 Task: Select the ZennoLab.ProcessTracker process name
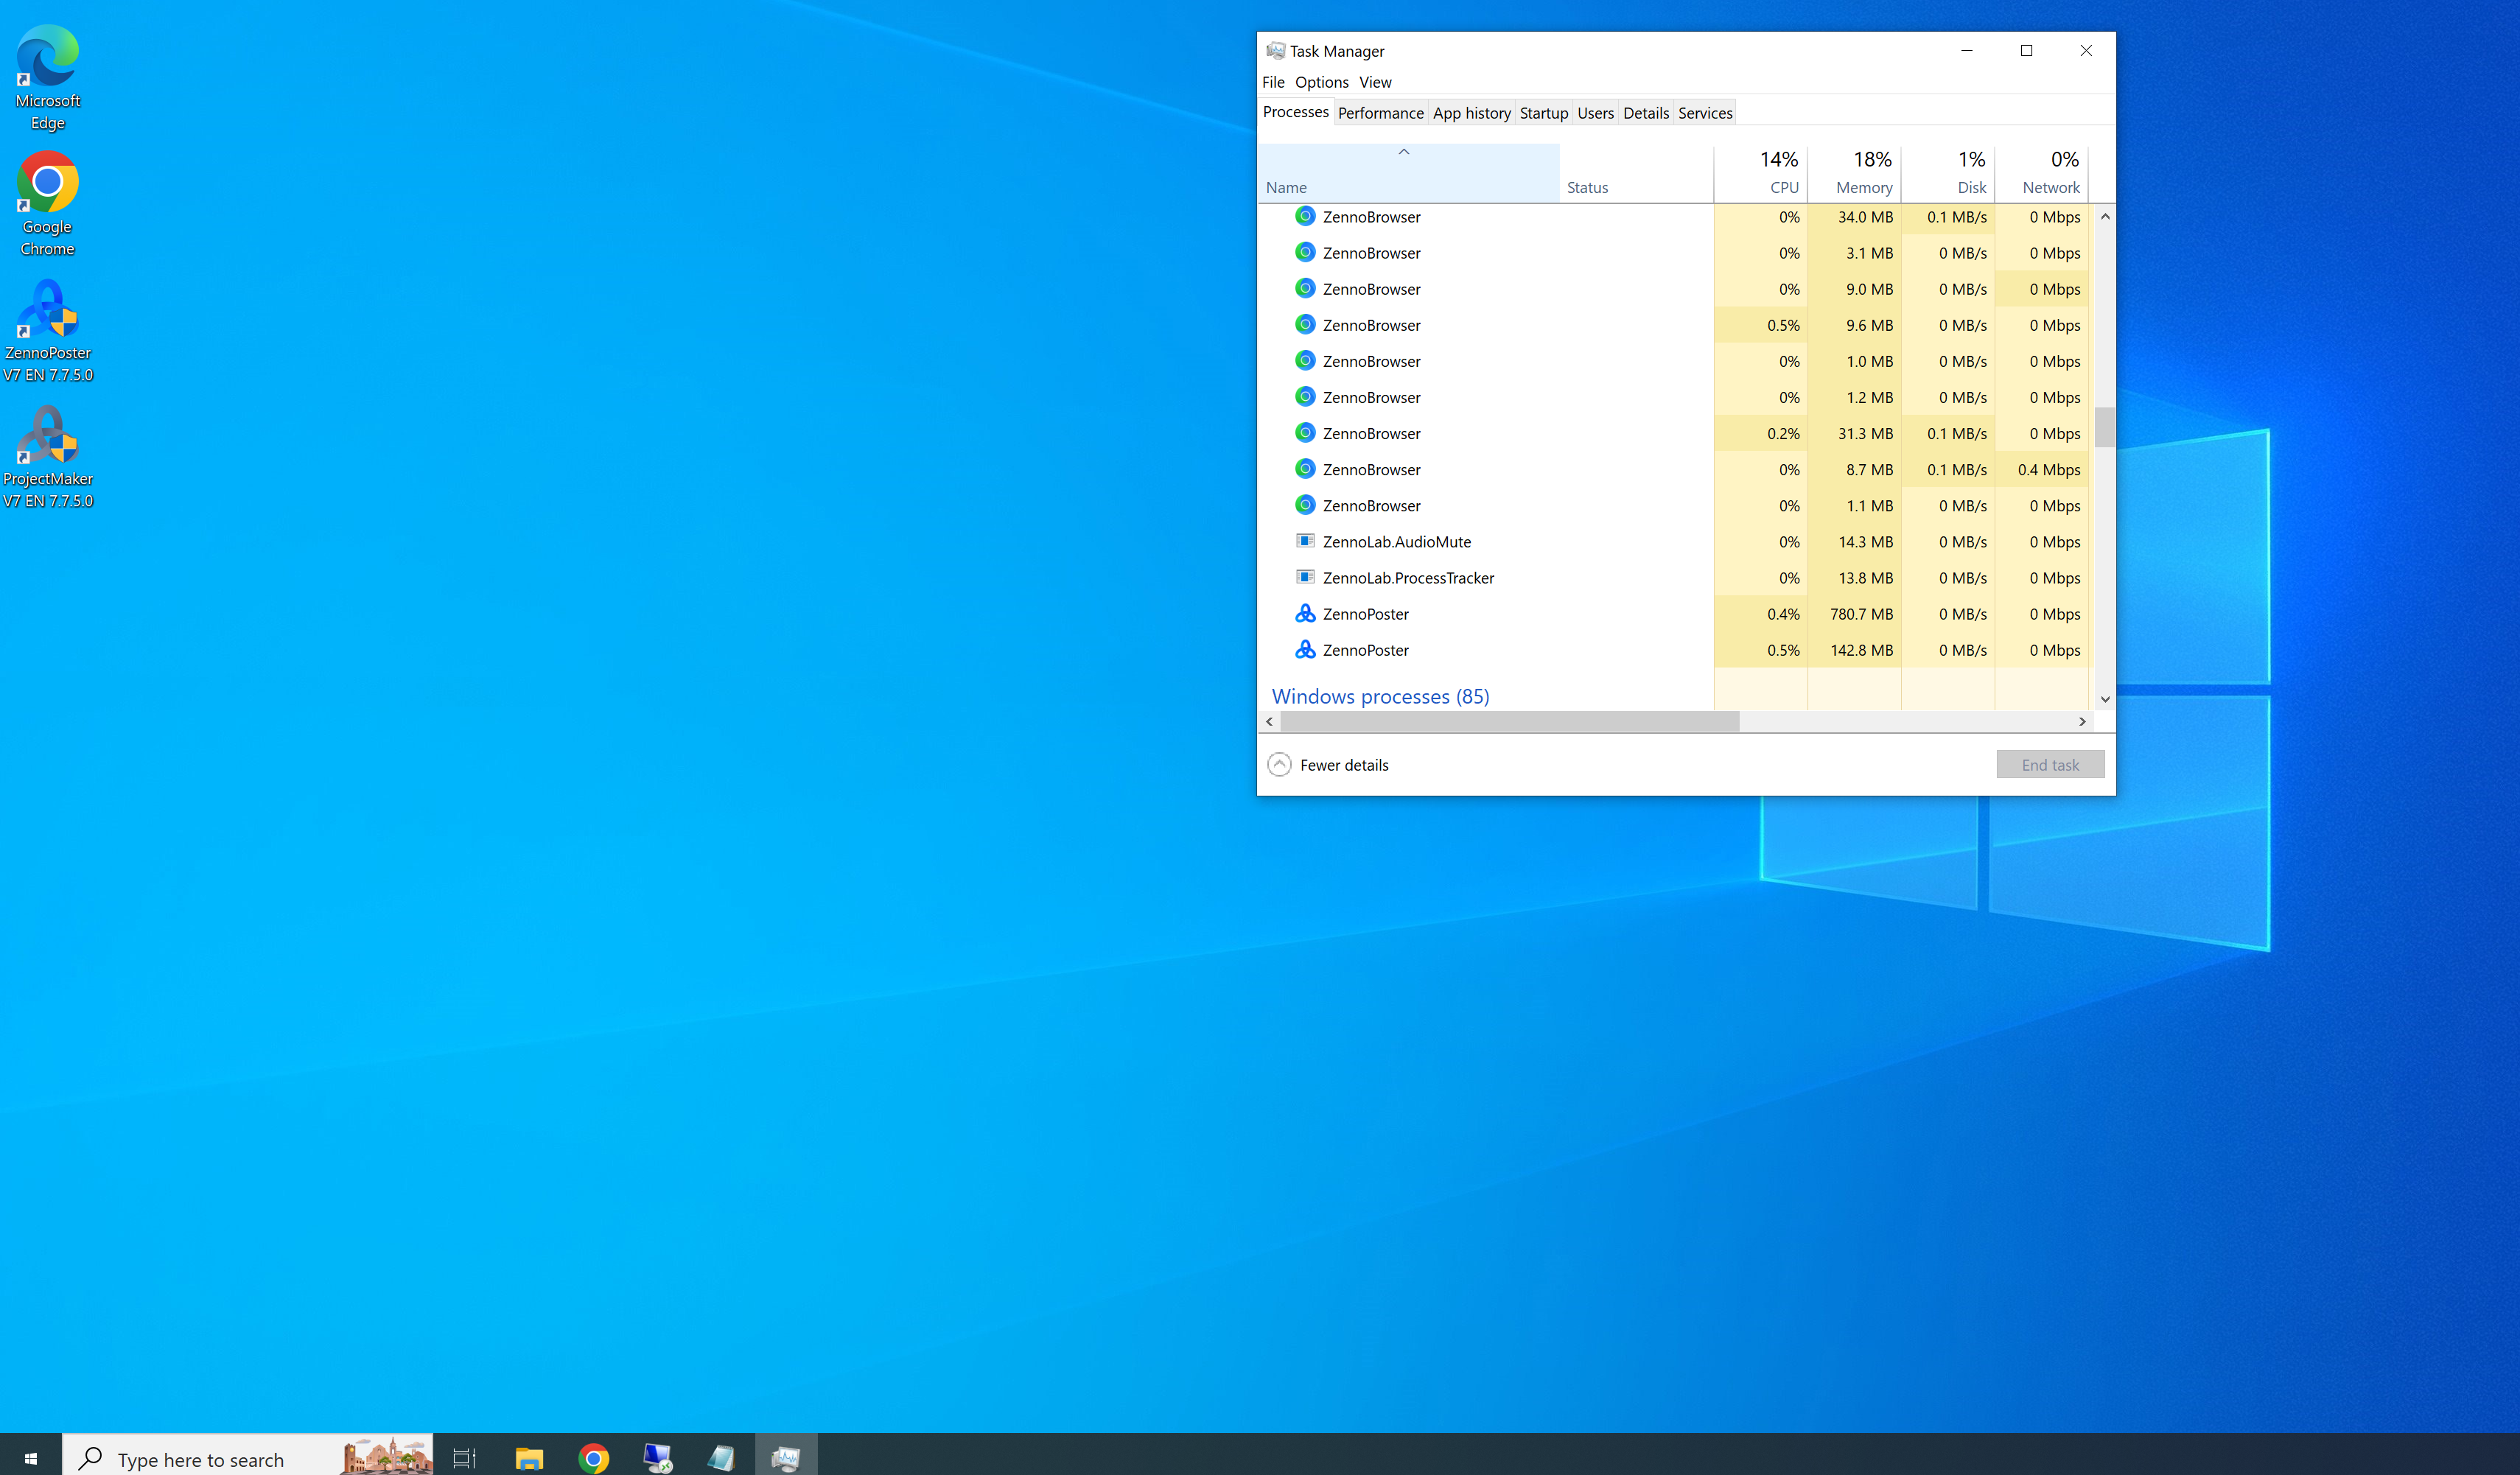click(x=1408, y=577)
